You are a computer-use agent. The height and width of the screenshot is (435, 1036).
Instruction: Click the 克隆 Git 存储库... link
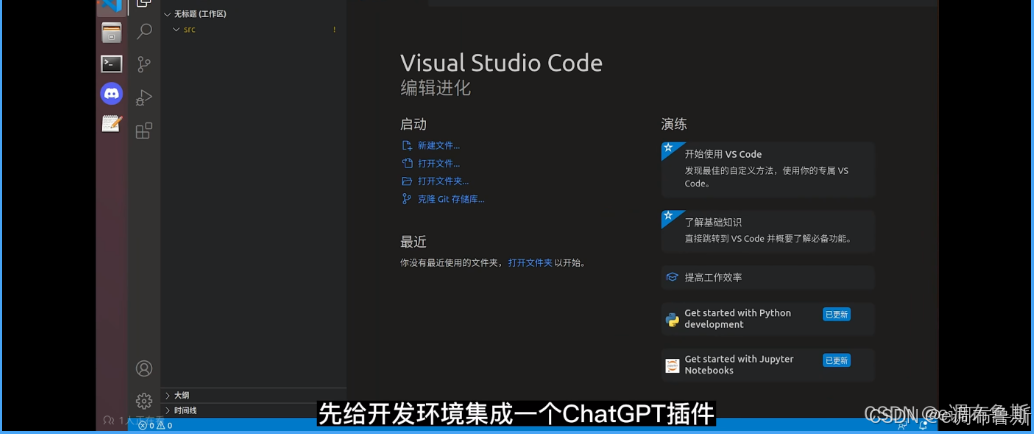tap(451, 199)
